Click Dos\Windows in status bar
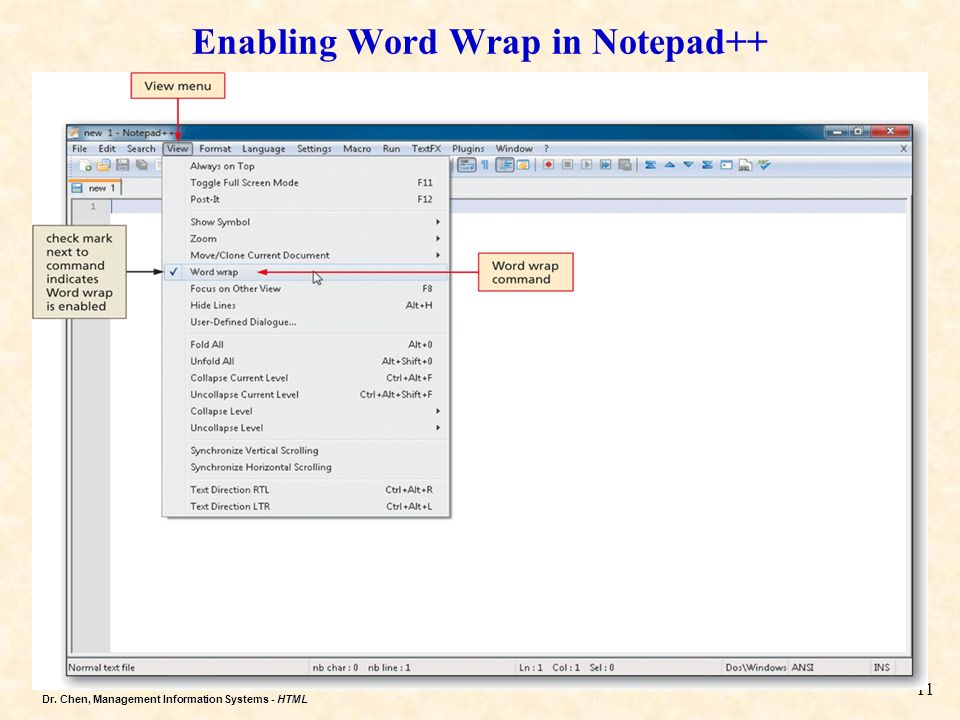This screenshot has height=720, width=960. pyautogui.click(x=756, y=667)
